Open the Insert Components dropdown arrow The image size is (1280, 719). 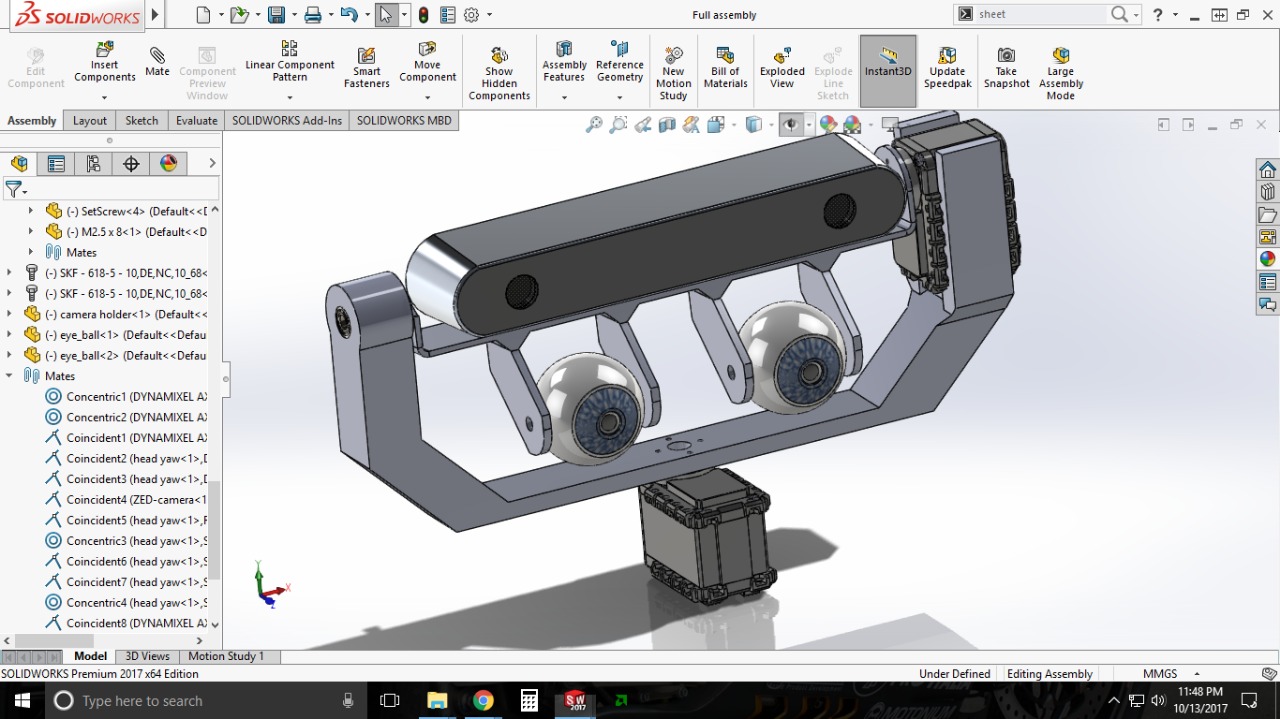(x=104, y=98)
